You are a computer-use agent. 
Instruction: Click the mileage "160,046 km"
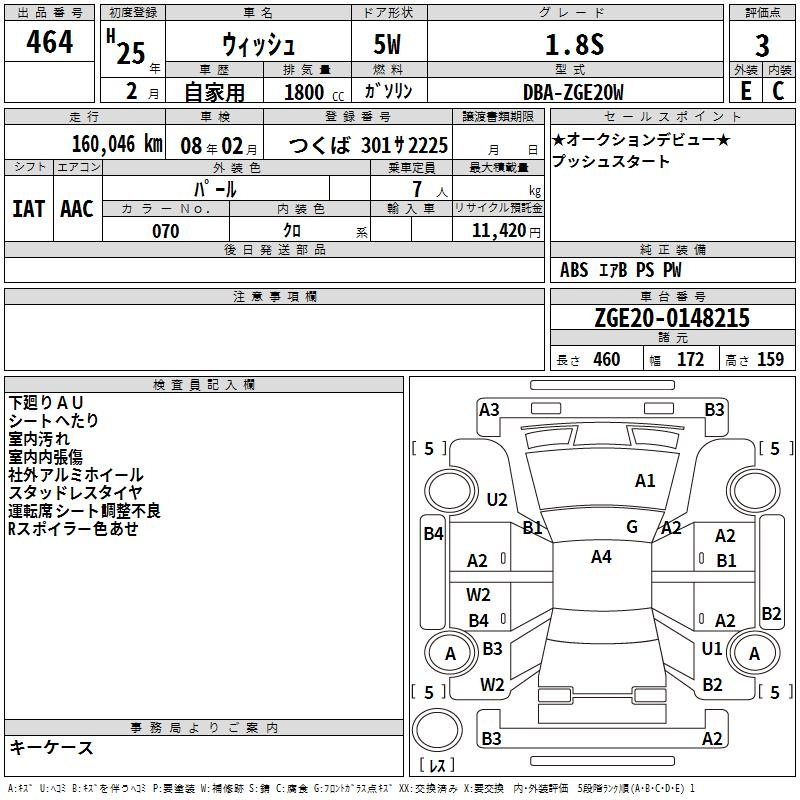(117, 144)
